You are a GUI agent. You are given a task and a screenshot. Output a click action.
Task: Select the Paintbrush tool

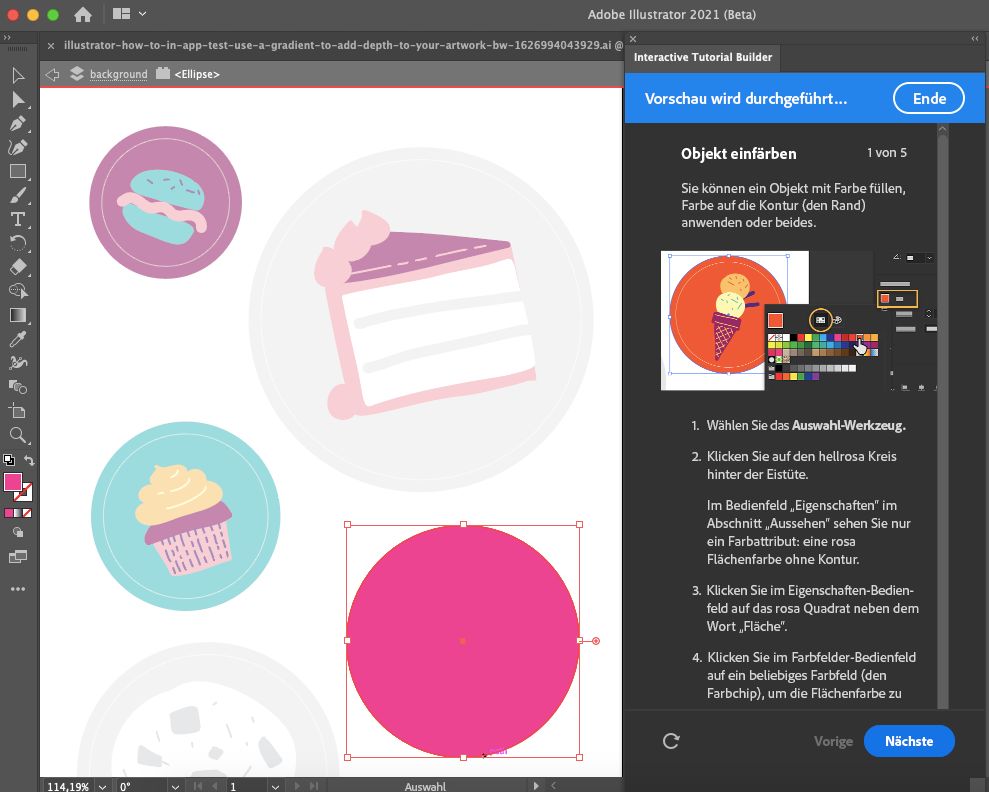click(18, 195)
